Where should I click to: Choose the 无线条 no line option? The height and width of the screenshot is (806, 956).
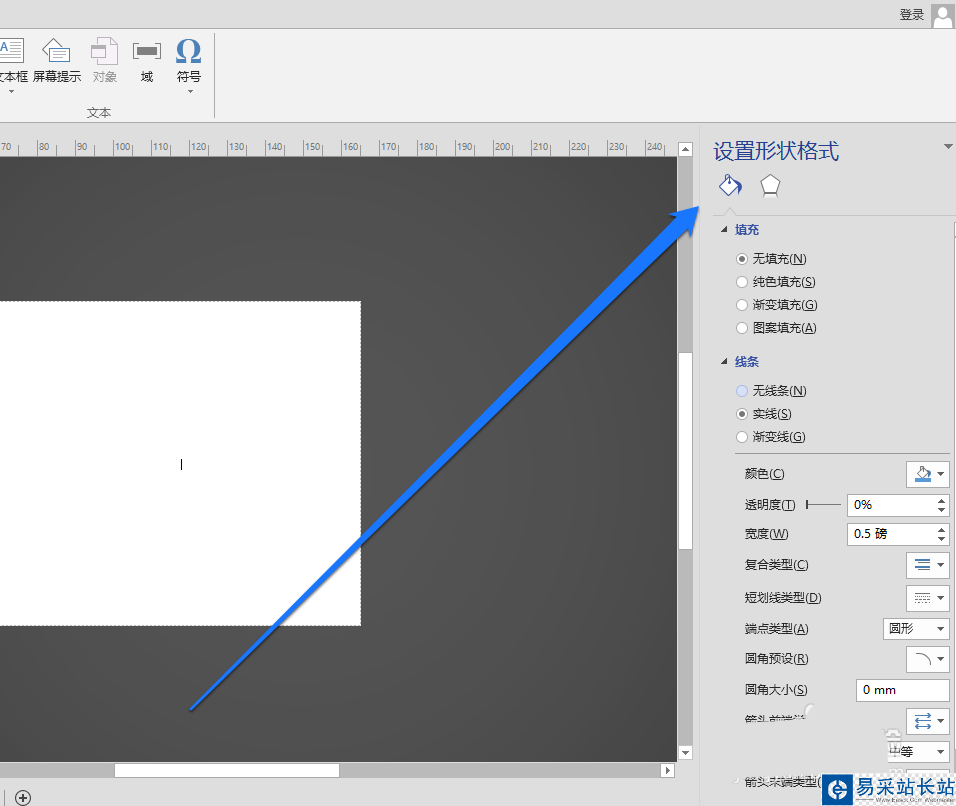(771, 391)
